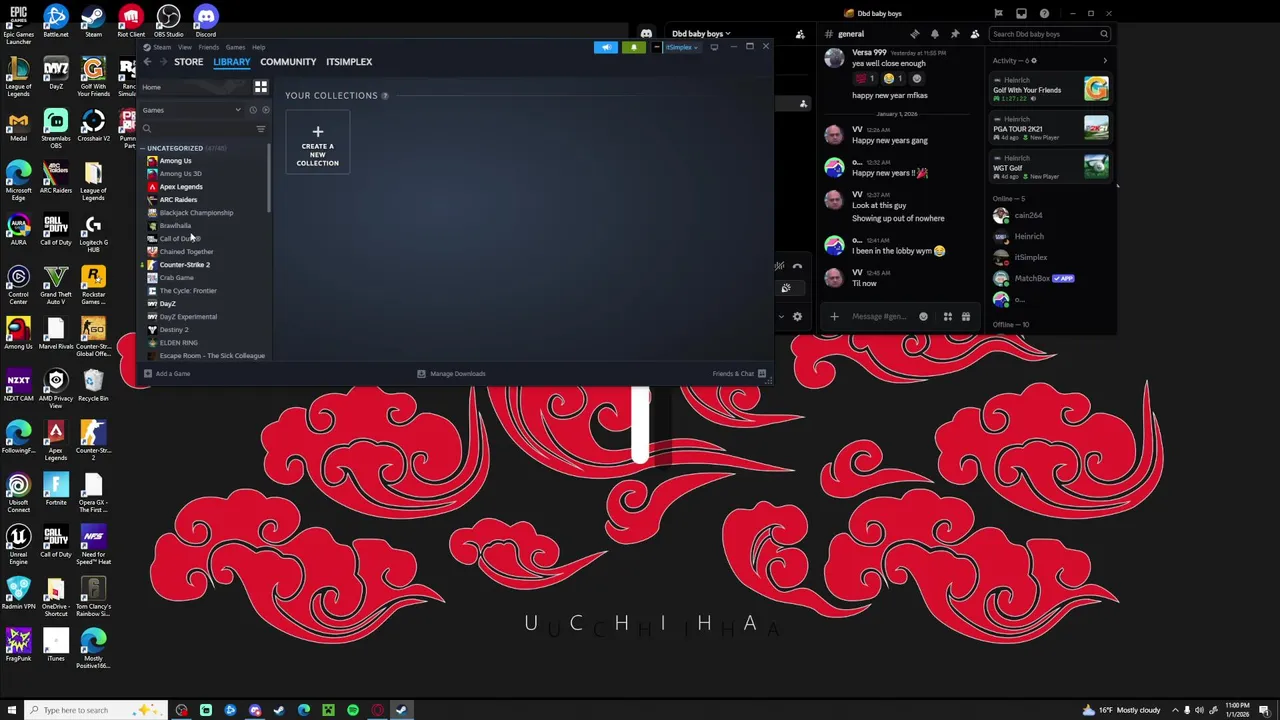Select Apex Legends in Steam library list

click(181, 187)
